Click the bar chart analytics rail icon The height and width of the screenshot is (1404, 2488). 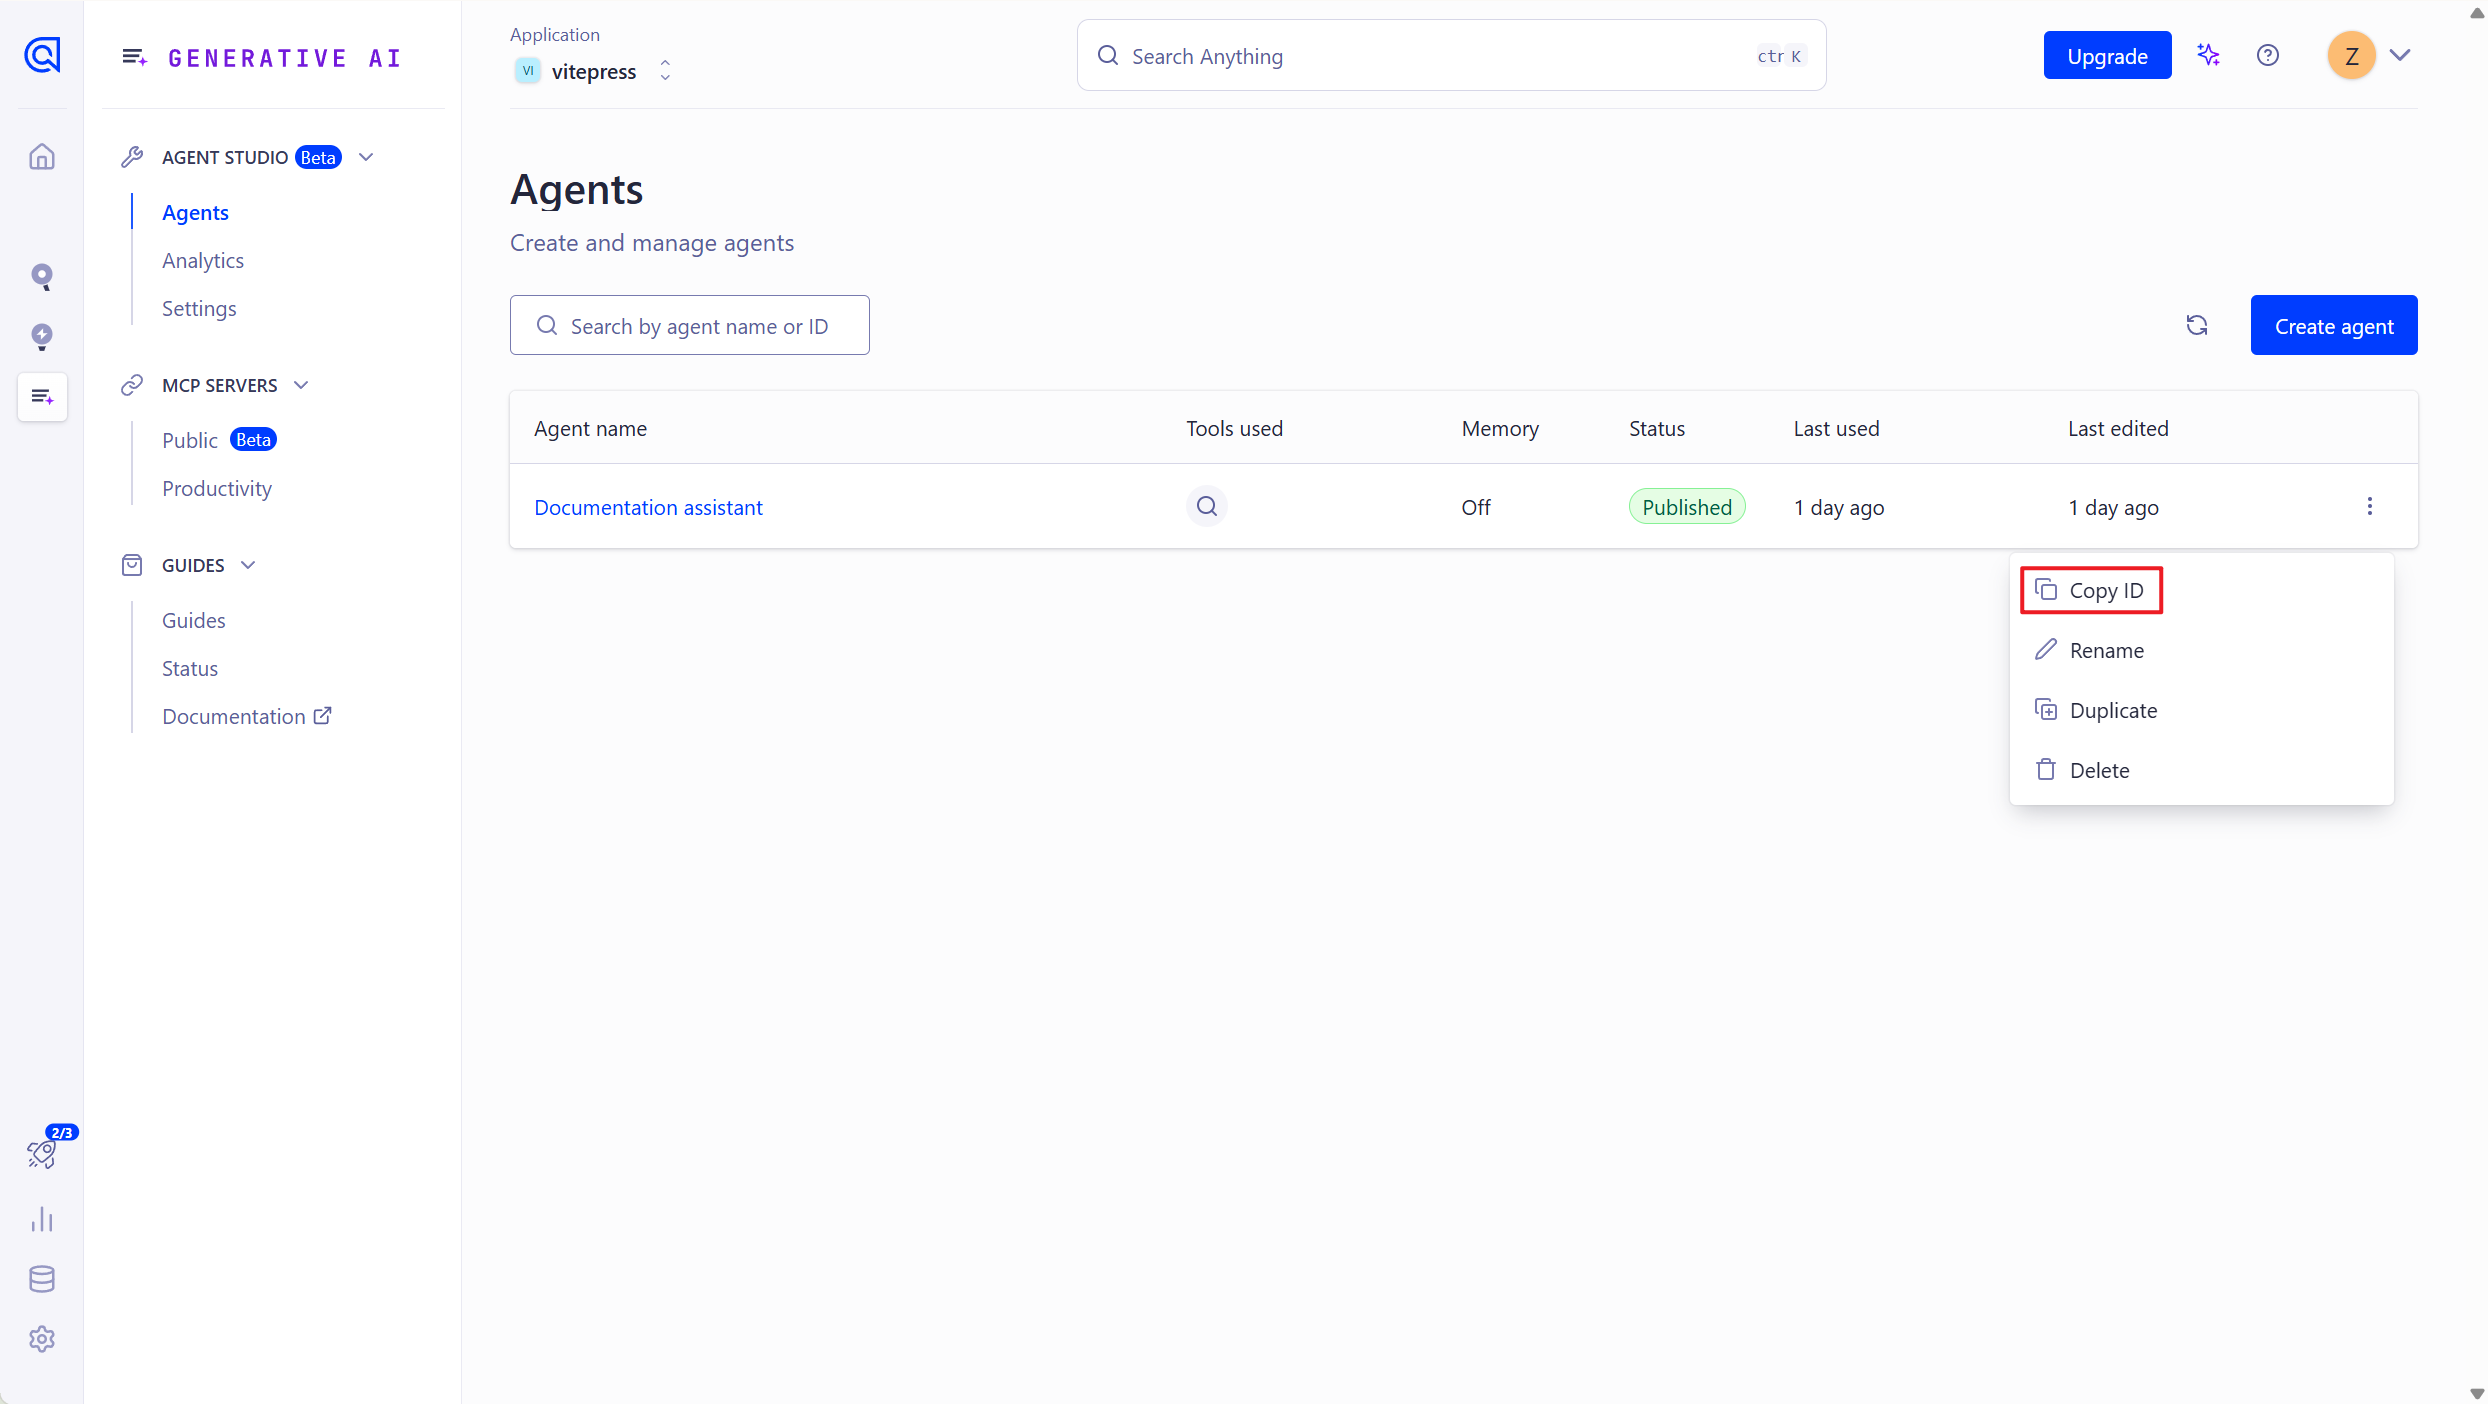point(42,1219)
